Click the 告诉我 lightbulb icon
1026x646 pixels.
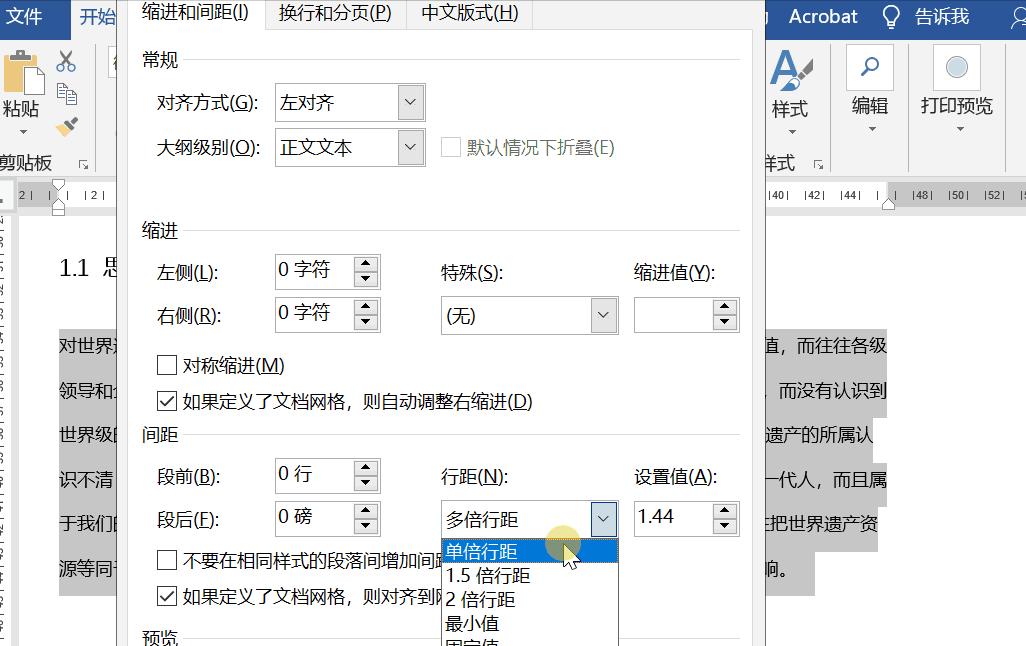(x=889, y=16)
